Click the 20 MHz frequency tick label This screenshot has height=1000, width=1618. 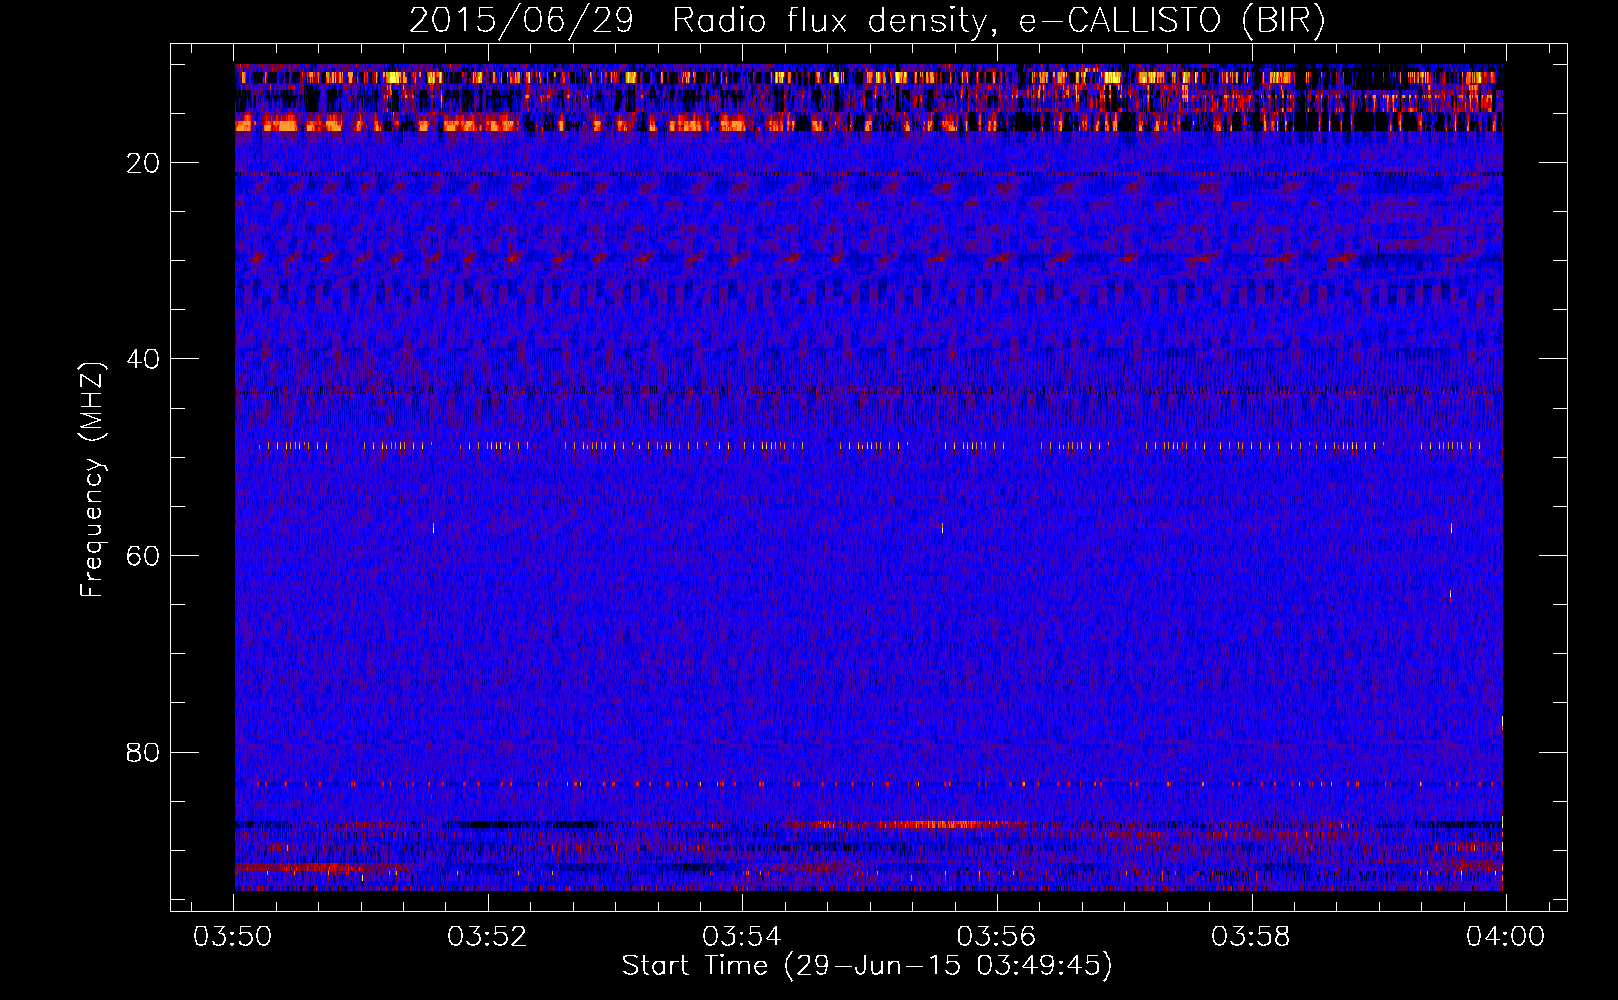(144, 163)
